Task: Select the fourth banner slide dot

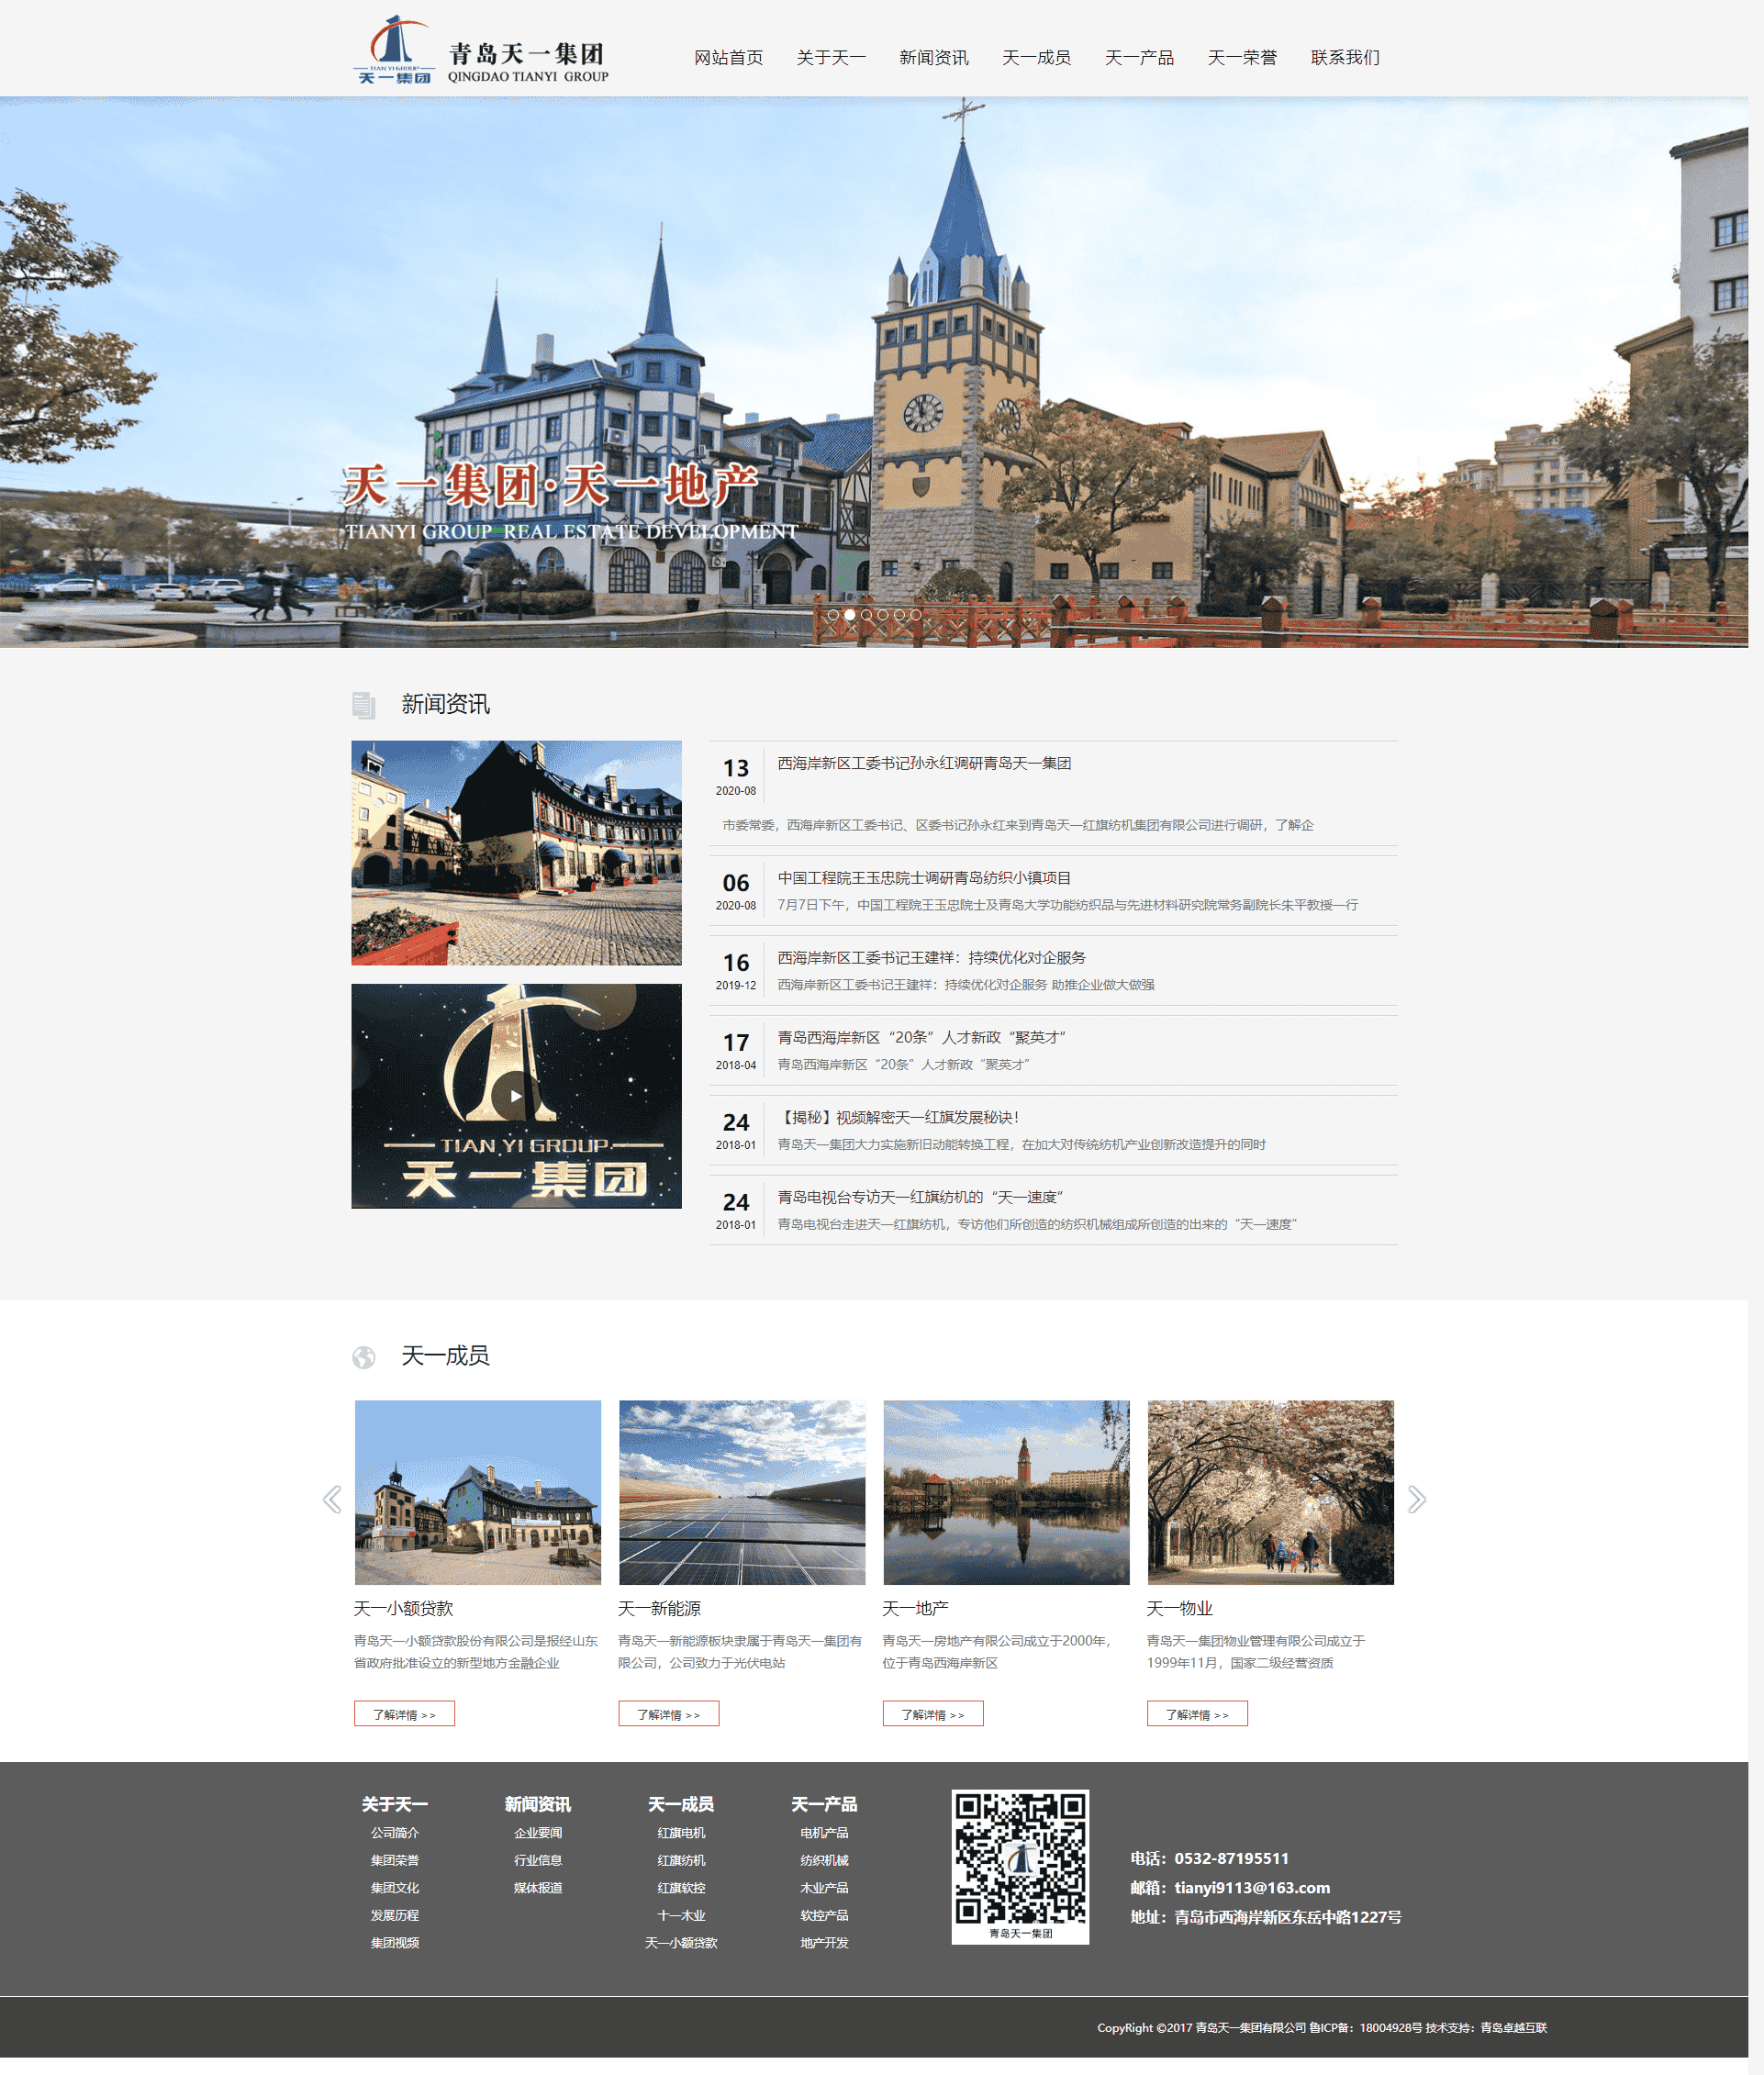Action: [x=882, y=615]
